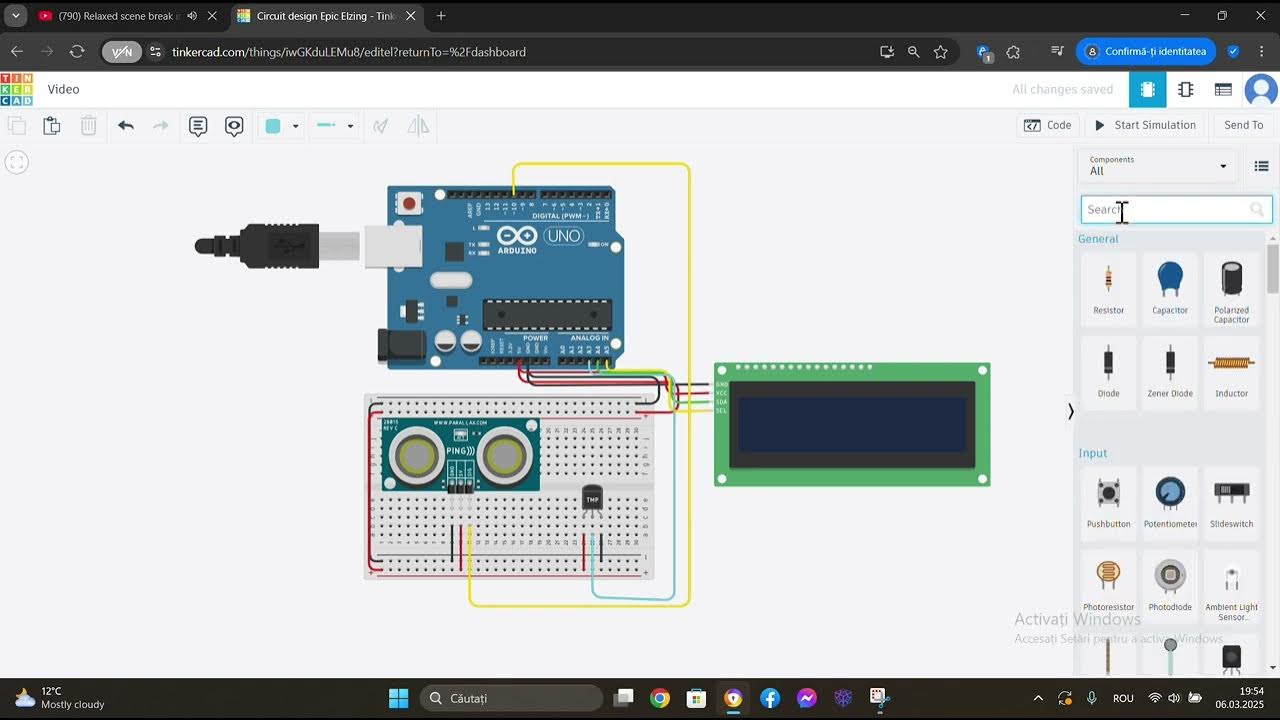
Task: Click the Paste toolbar icon
Action: click(52, 126)
